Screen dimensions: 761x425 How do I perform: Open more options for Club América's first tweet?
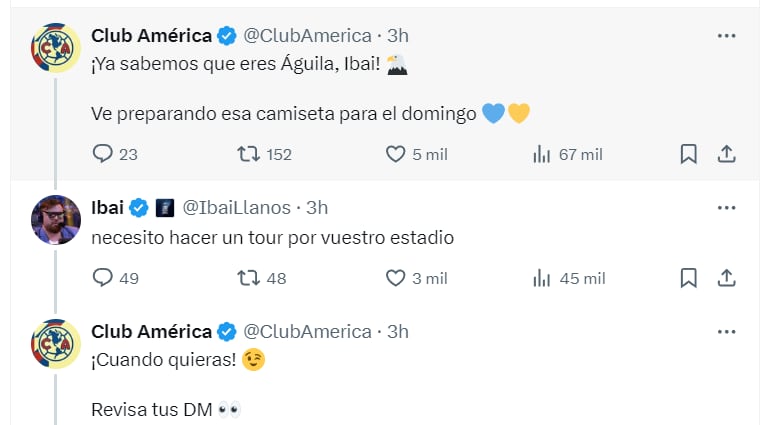(x=727, y=36)
